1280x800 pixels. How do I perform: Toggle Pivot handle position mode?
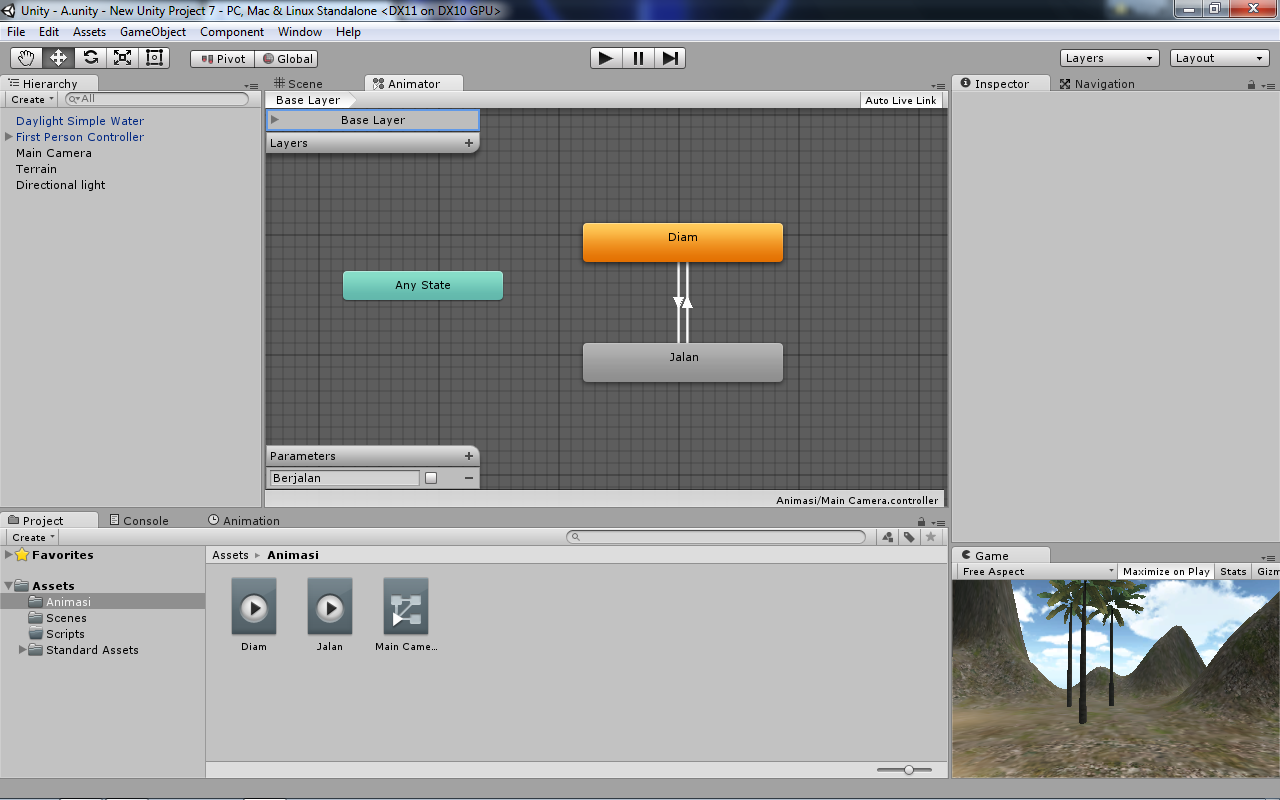pos(221,58)
